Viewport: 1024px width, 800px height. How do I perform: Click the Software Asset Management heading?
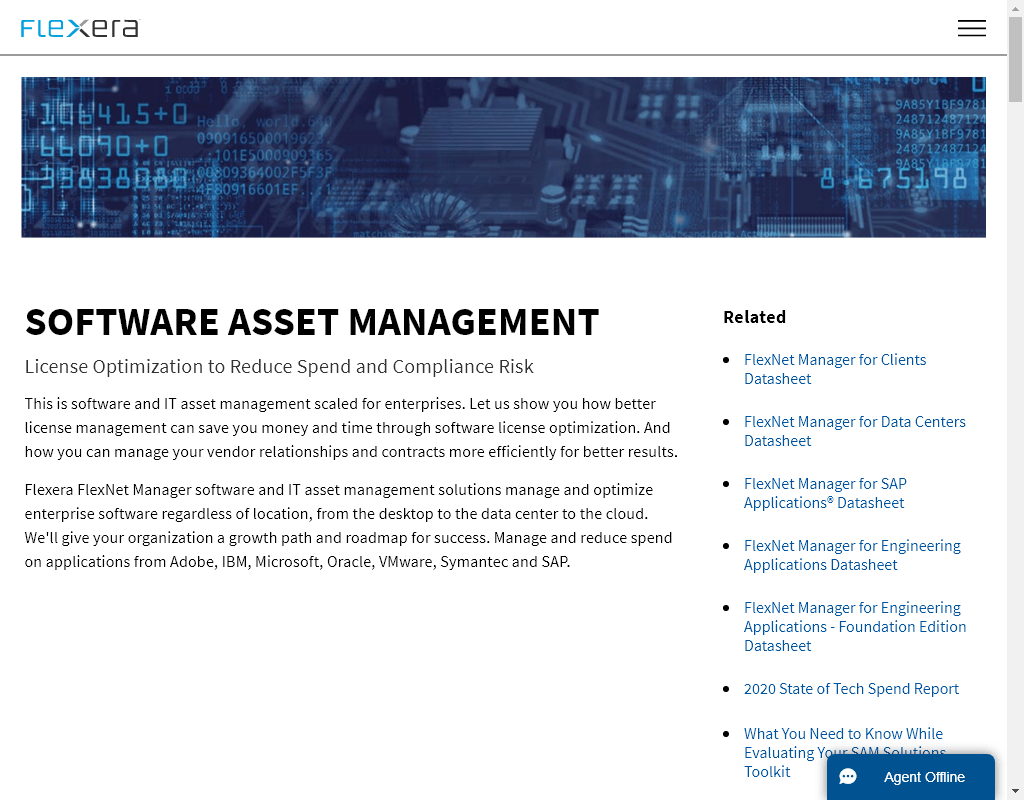click(312, 322)
